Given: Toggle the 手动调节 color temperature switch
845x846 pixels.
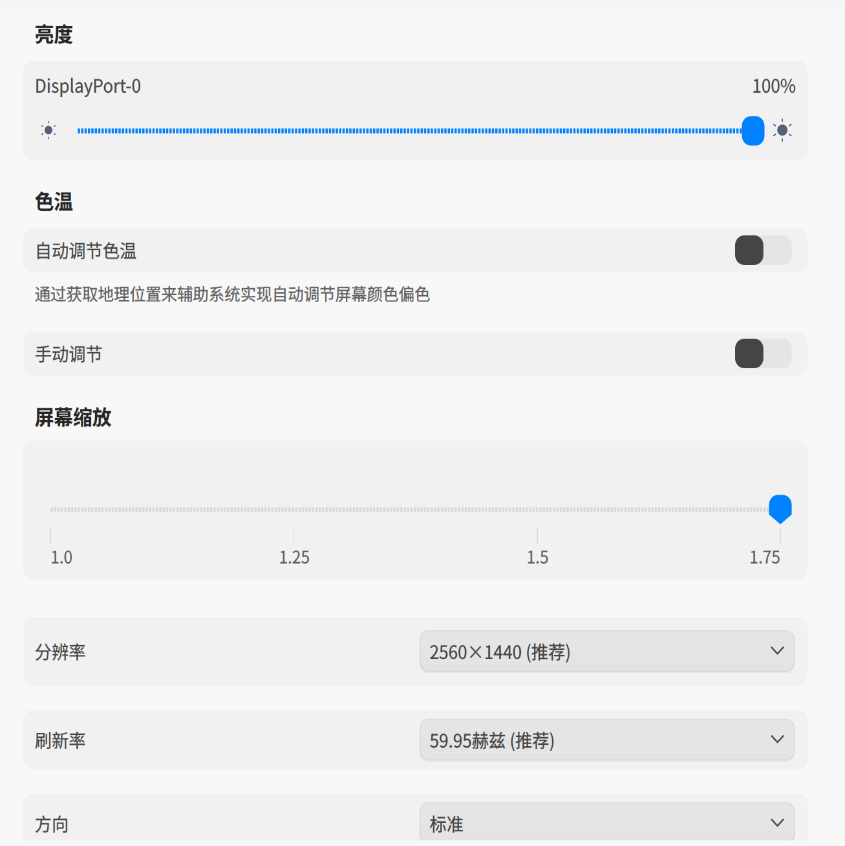Looking at the screenshot, I should click(x=762, y=354).
